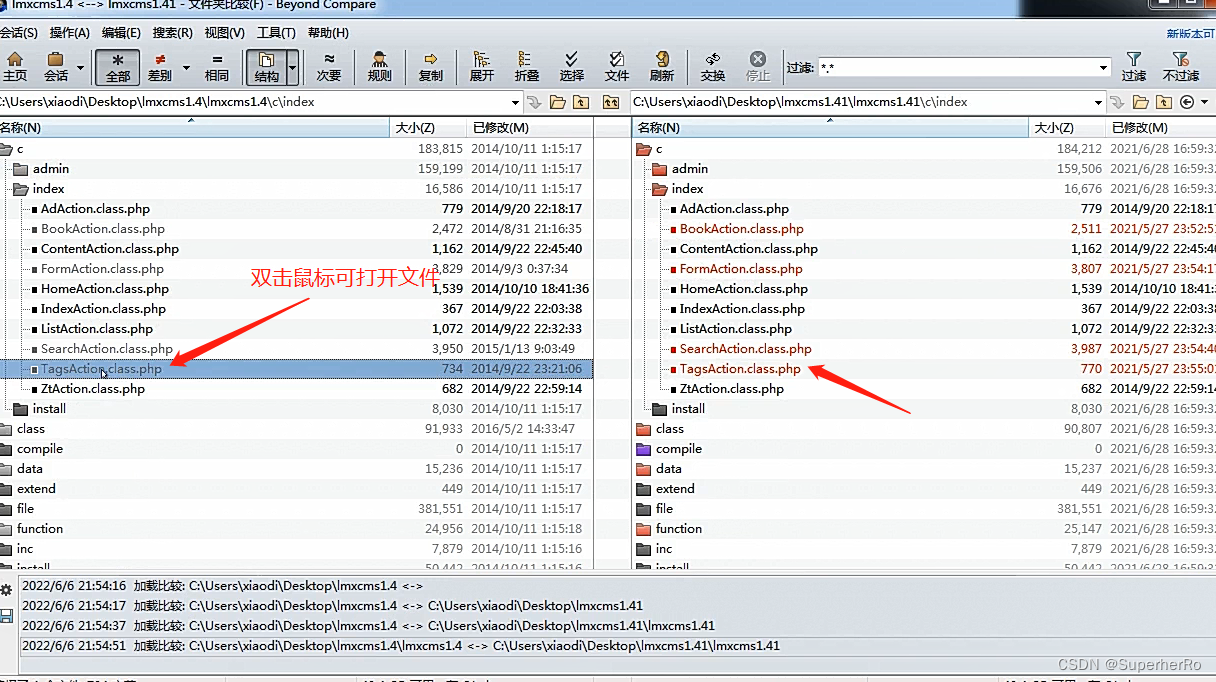This screenshot has height=682, width=1216.
Task: Click the 主页 home toolbar icon
Action: (14, 66)
